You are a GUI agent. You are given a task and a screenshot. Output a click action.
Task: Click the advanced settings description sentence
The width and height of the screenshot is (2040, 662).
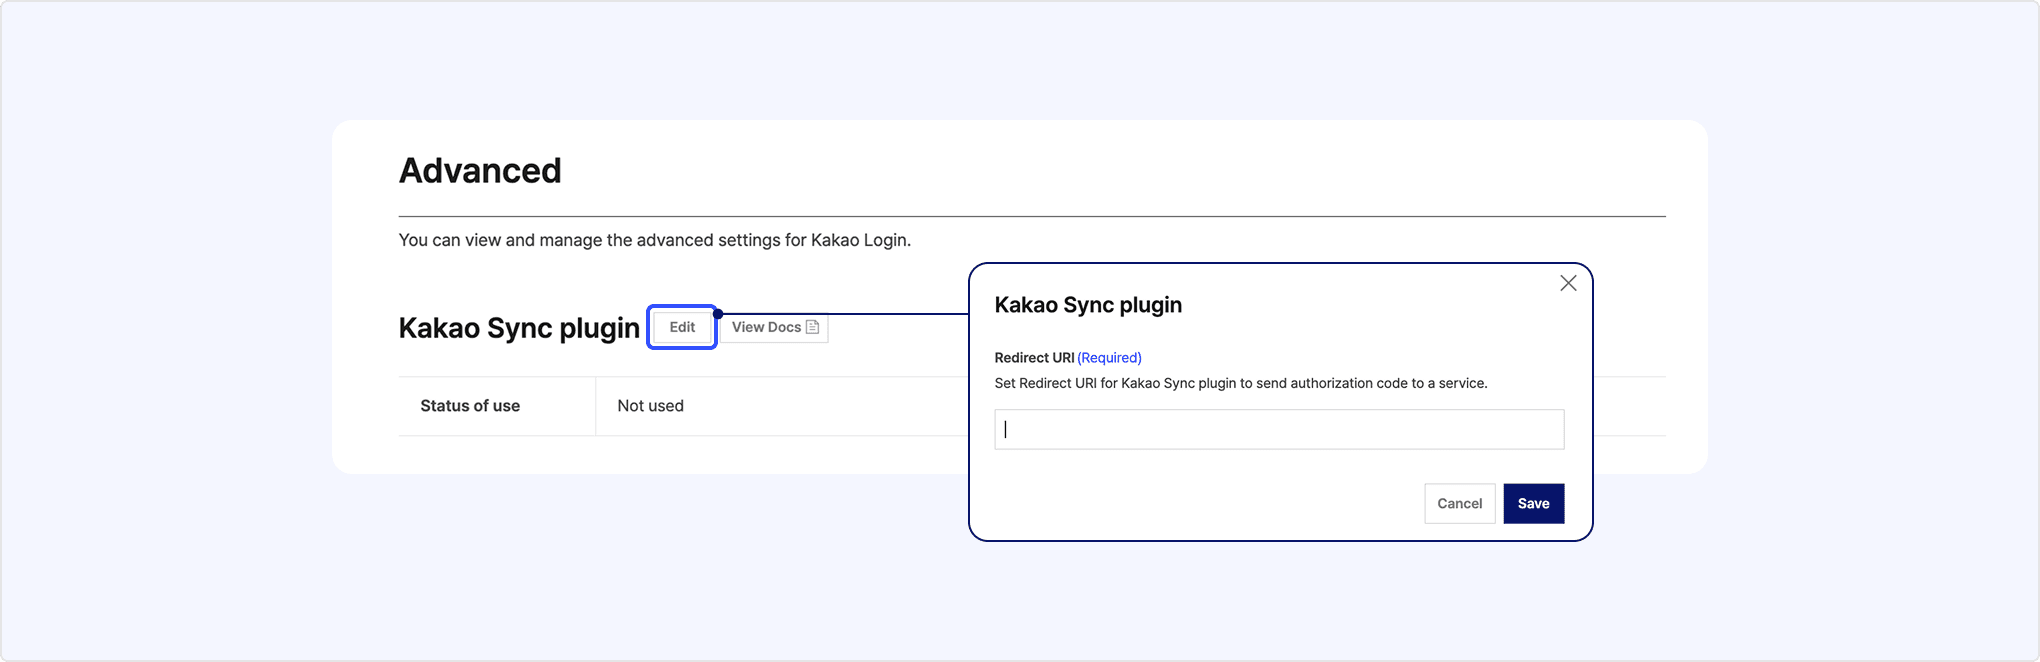pos(655,240)
